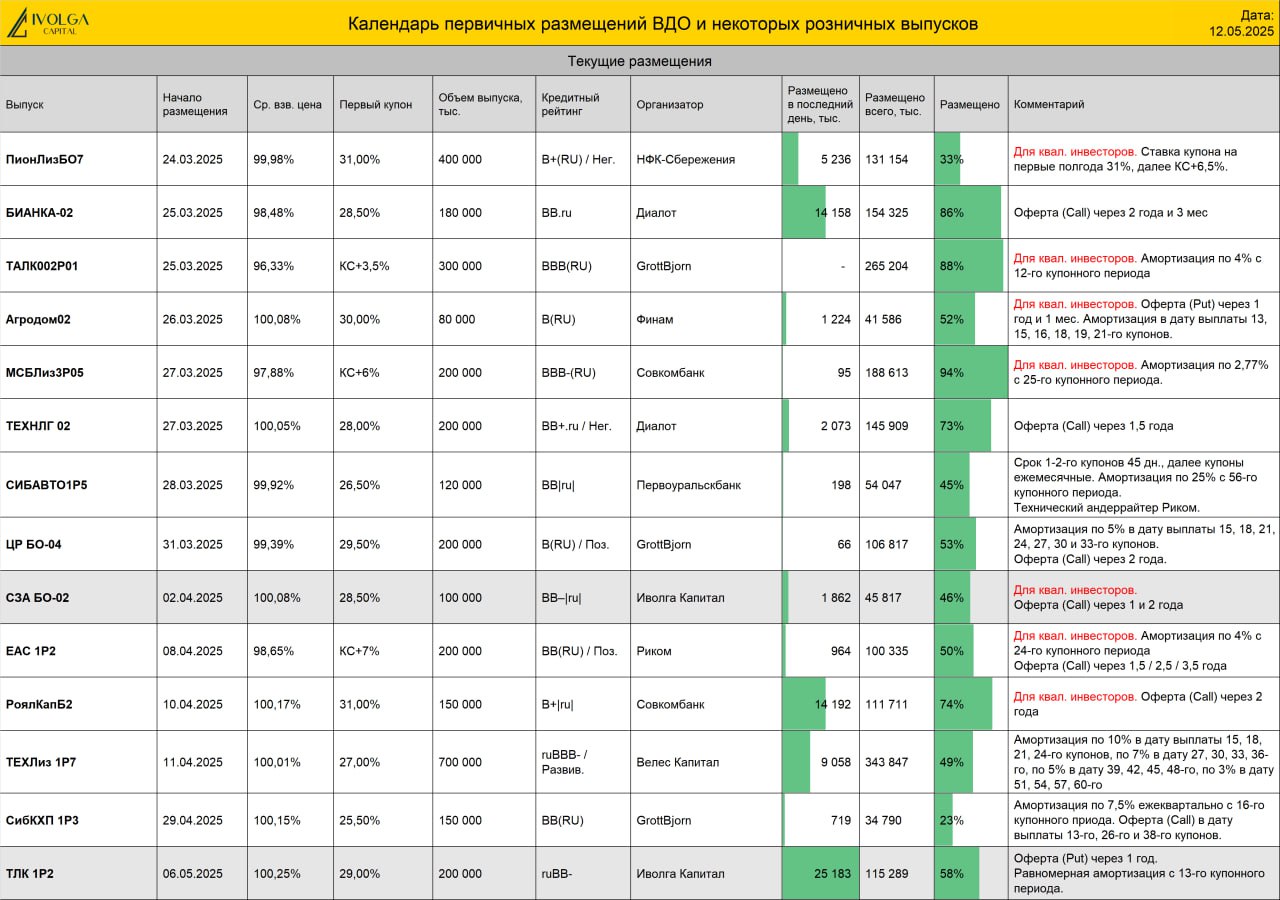Select the credit rating 'ruBBB- / Развив.'
1280x900 pixels.
pos(565,762)
